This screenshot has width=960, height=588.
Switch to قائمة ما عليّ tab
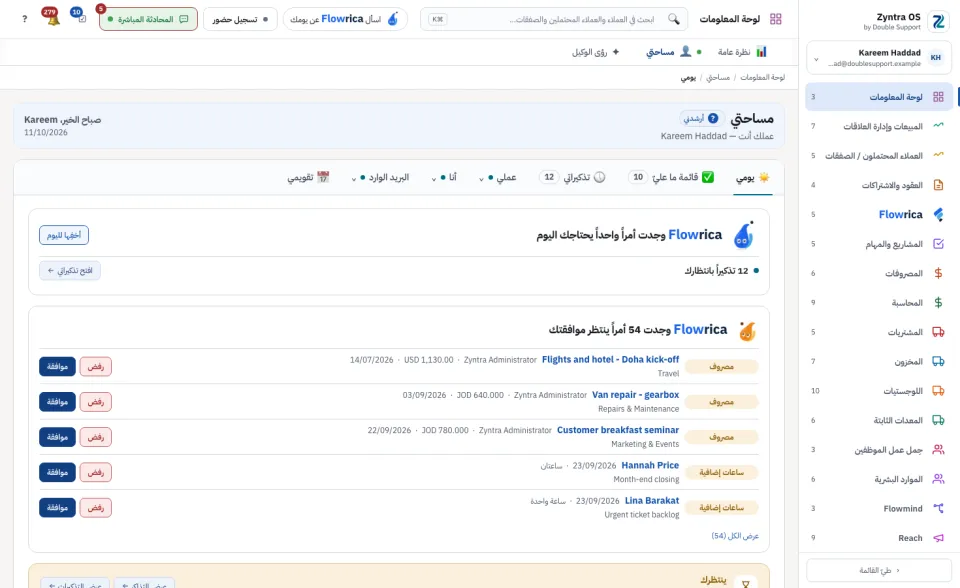(671, 178)
